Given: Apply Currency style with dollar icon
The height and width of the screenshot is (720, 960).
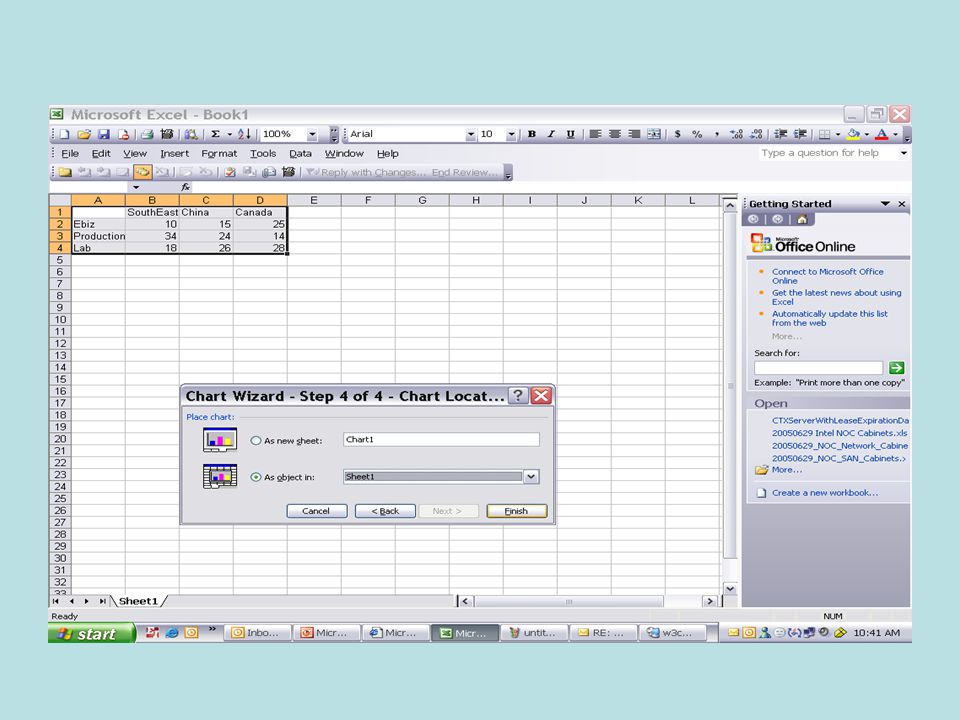Looking at the screenshot, I should [x=677, y=134].
